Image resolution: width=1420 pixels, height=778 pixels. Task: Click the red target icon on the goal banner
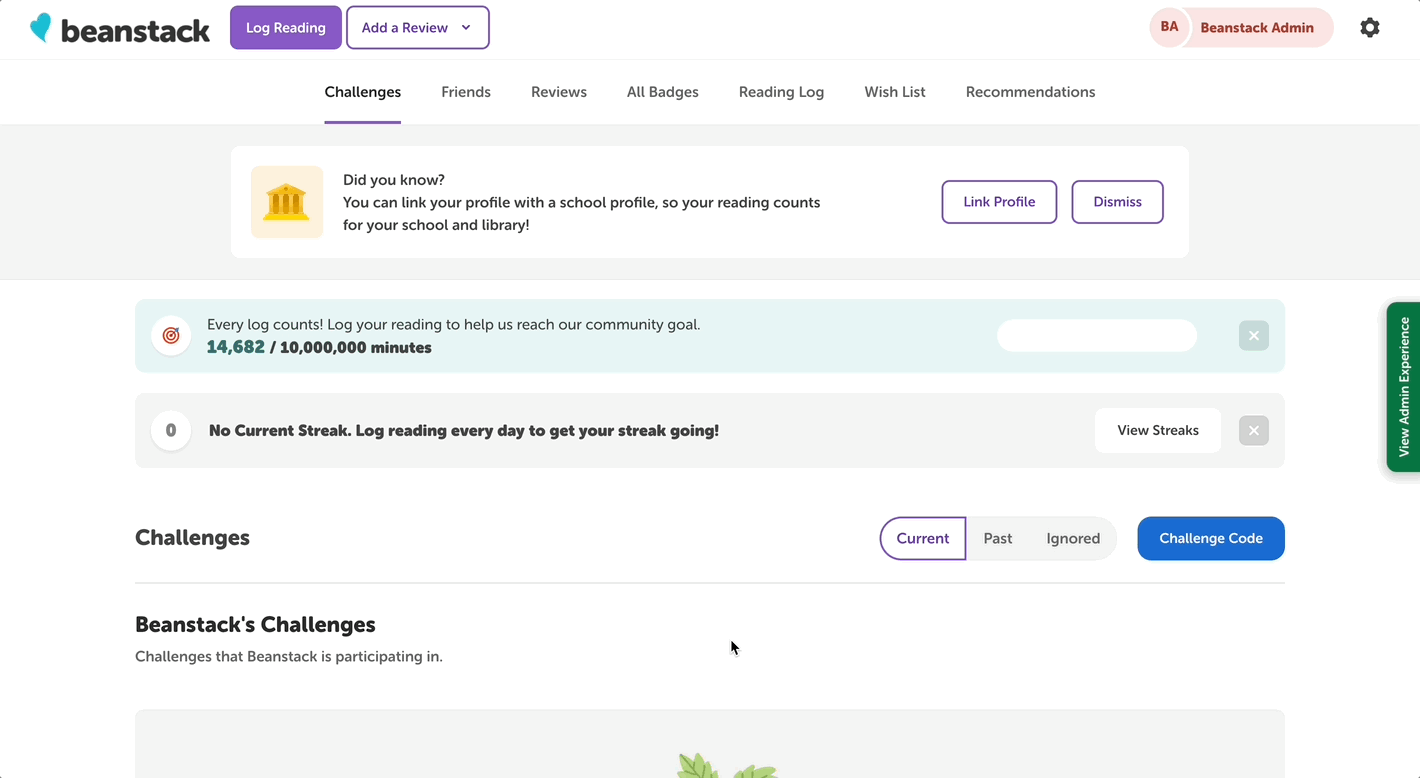[x=170, y=336]
